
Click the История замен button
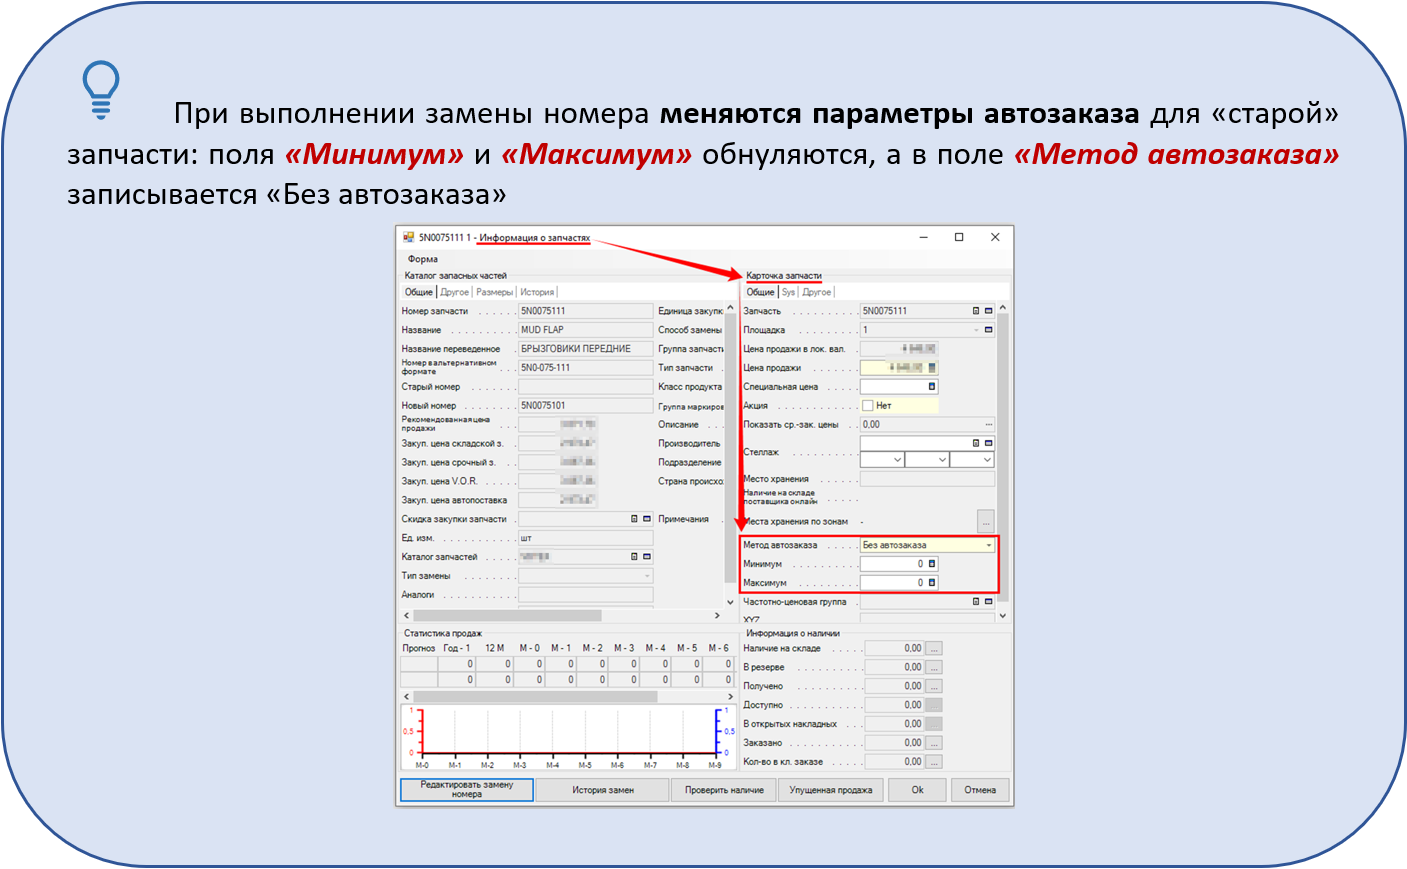pos(602,790)
